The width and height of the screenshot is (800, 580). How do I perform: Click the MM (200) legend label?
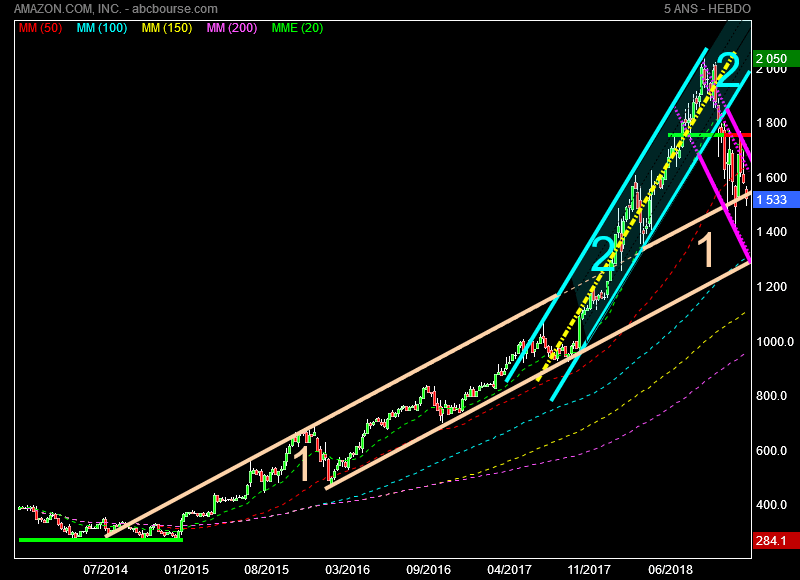click(232, 28)
